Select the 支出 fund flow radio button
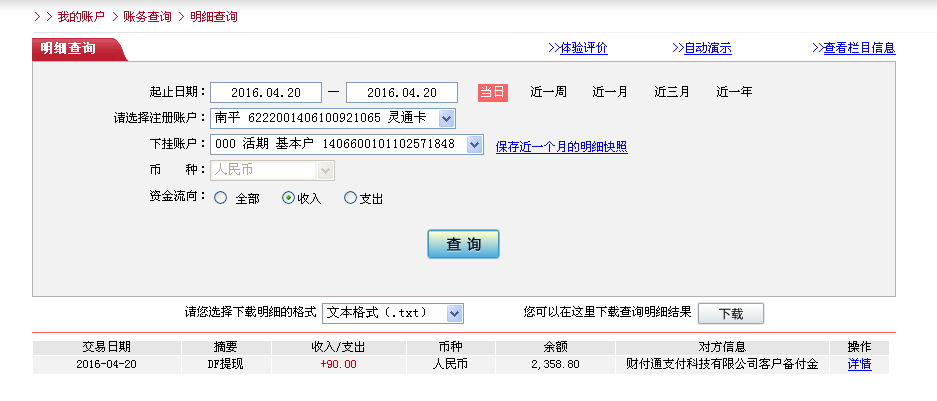The image size is (937, 401). 350,198
